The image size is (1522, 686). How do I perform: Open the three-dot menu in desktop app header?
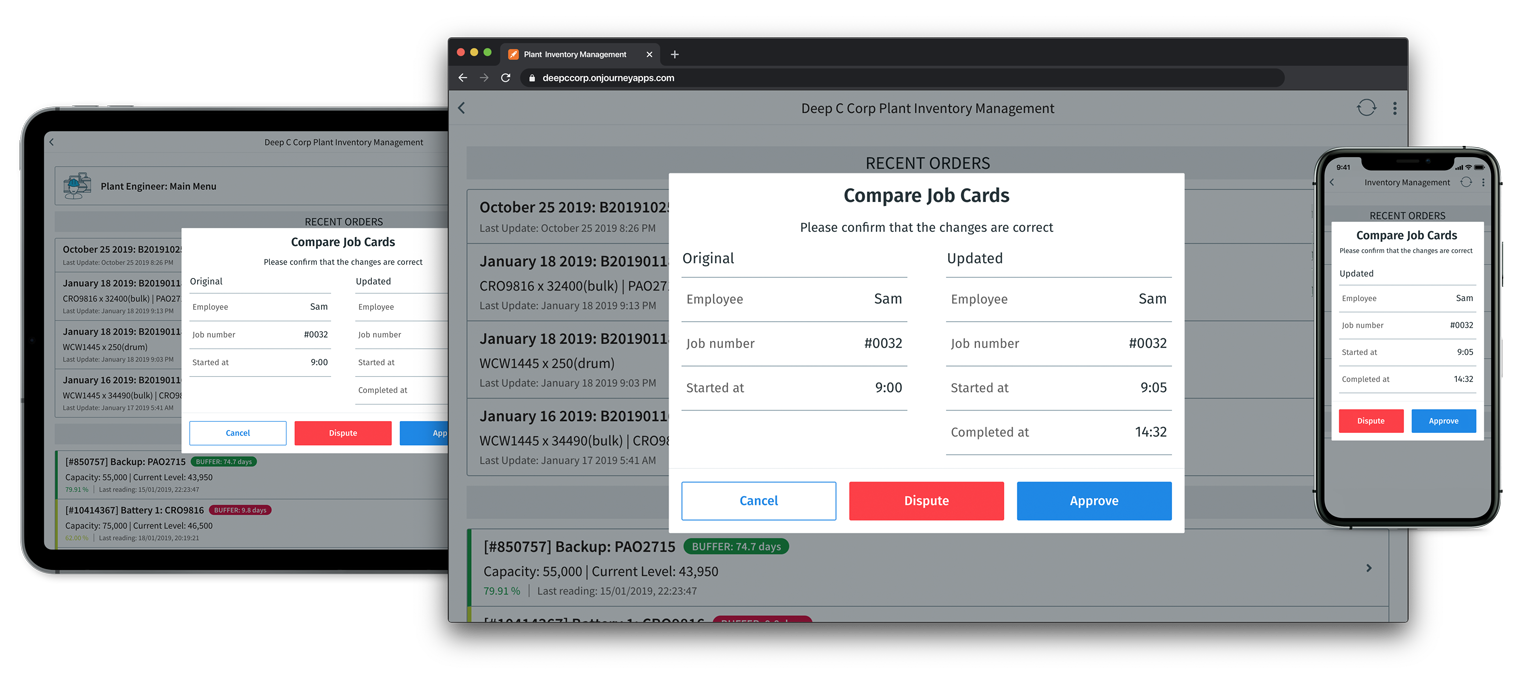pyautogui.click(x=1394, y=108)
